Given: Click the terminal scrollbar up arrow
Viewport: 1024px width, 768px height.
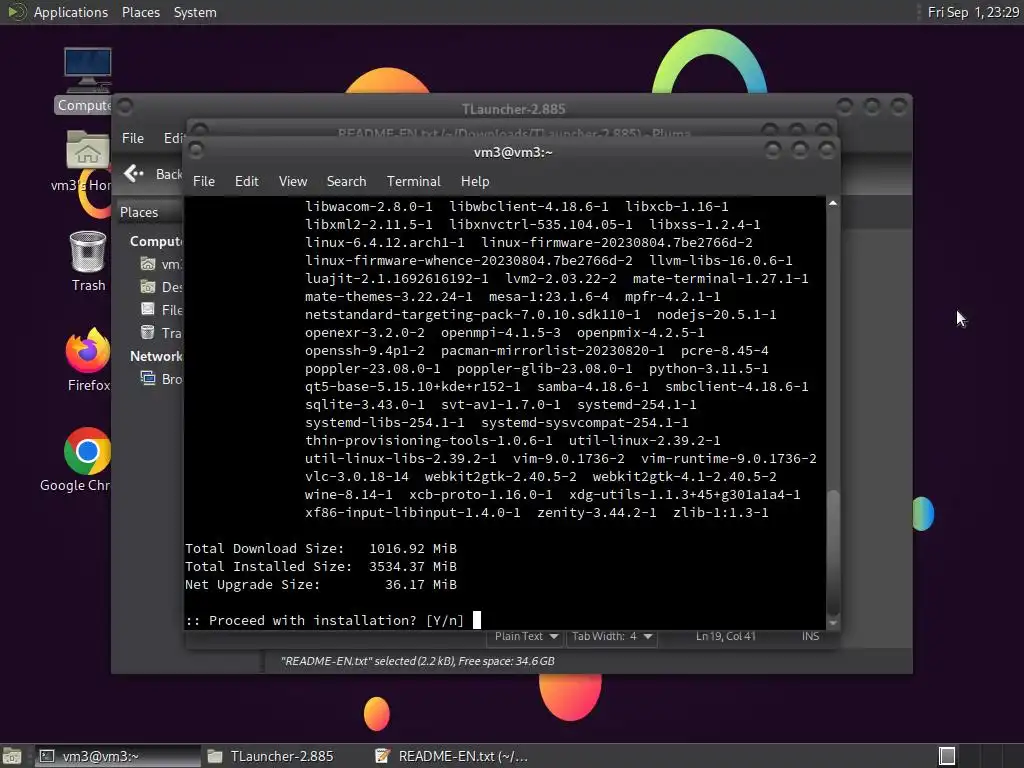Looking at the screenshot, I should [833, 204].
